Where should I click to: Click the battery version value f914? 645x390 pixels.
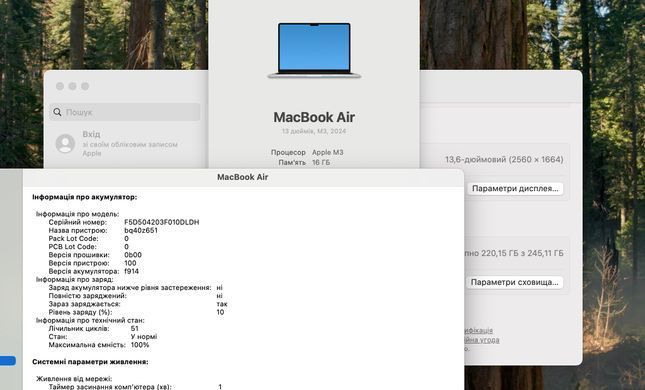point(131,272)
